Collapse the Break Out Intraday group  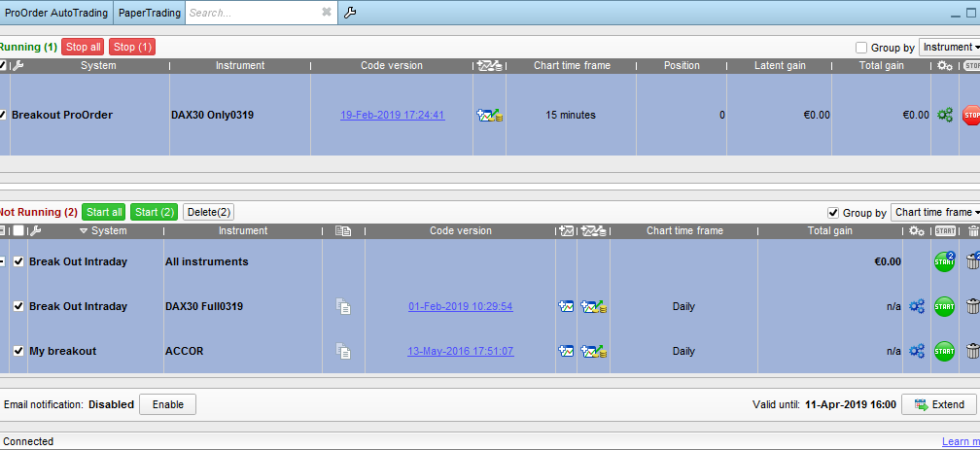click(2, 261)
